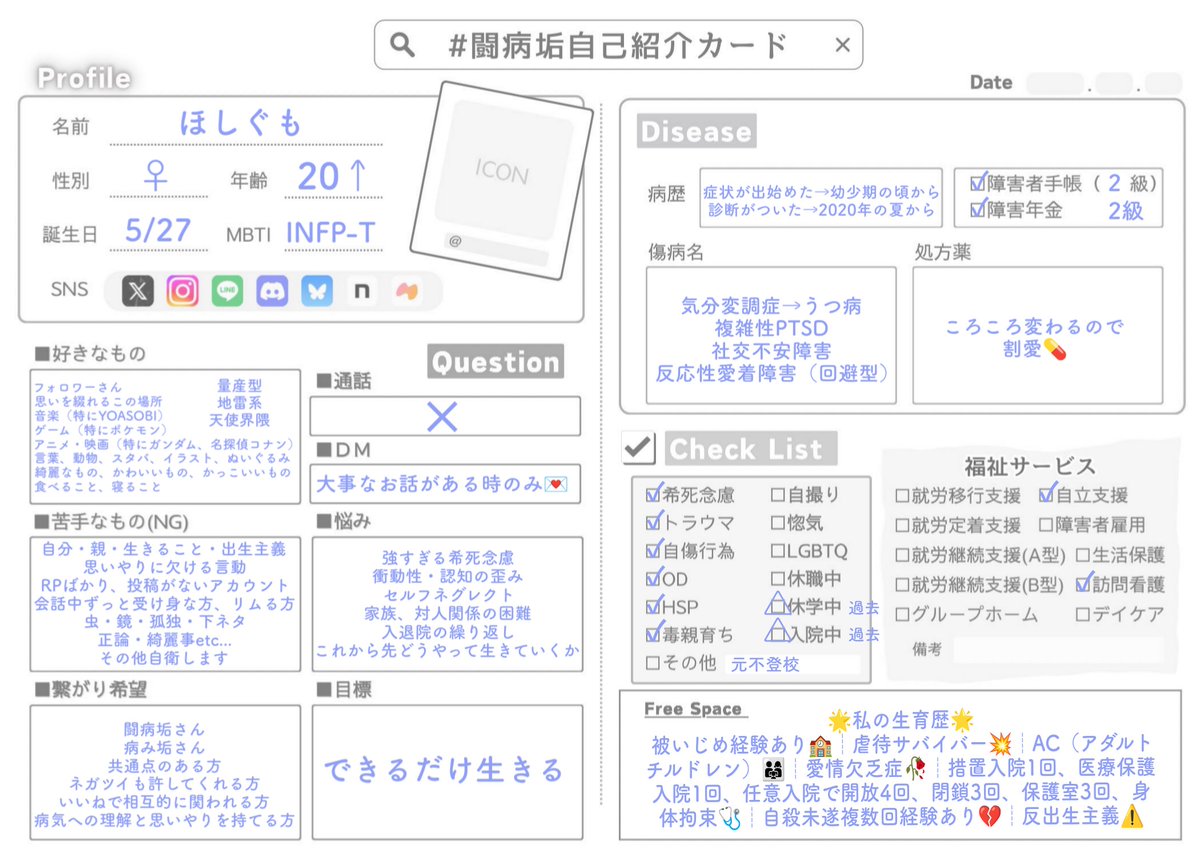Click the warning emoji after 反出生主義
This screenshot has width=1200, height=857.
pos(1132,817)
